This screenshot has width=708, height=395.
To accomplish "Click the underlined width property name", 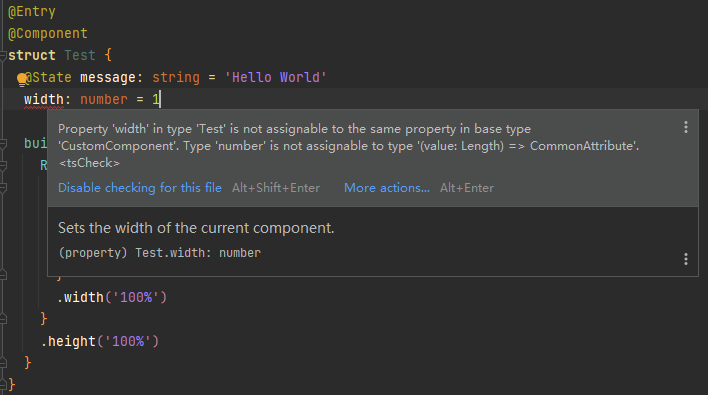I will [44, 99].
